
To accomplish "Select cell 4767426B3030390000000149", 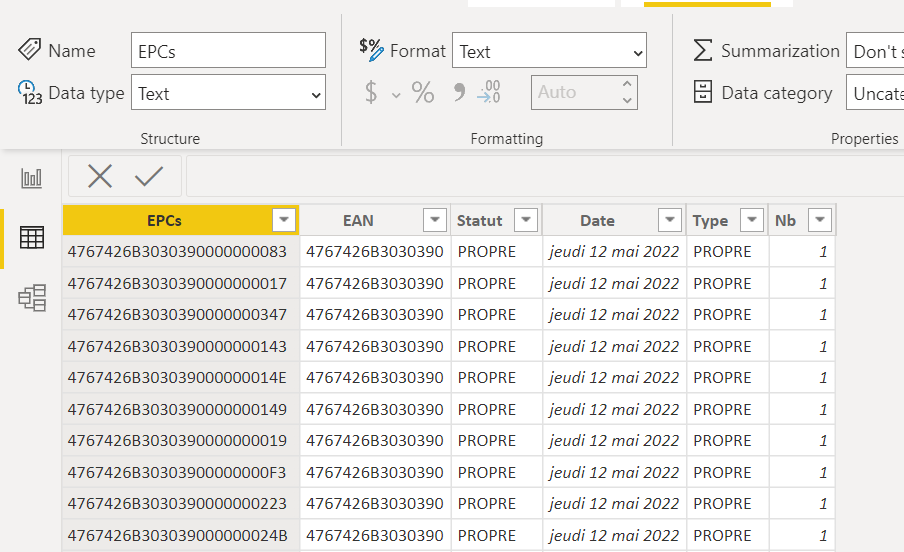I will click(x=180, y=409).
